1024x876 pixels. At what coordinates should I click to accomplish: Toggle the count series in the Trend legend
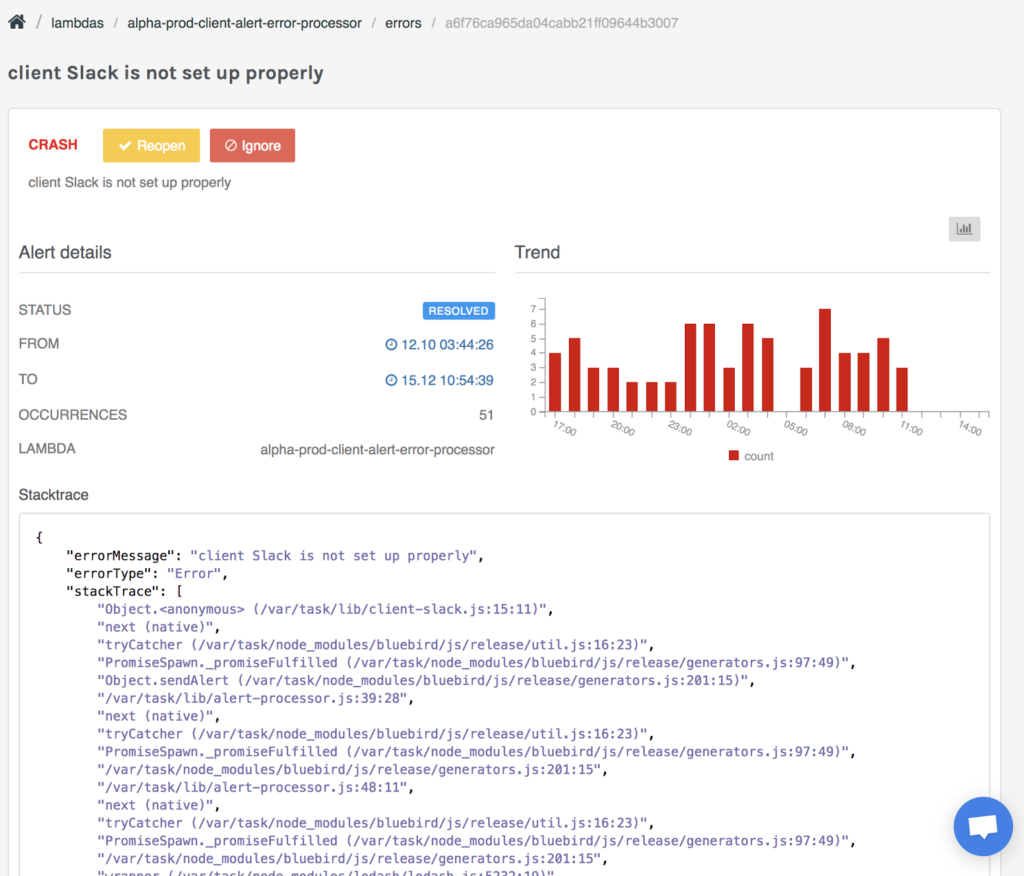(750, 455)
